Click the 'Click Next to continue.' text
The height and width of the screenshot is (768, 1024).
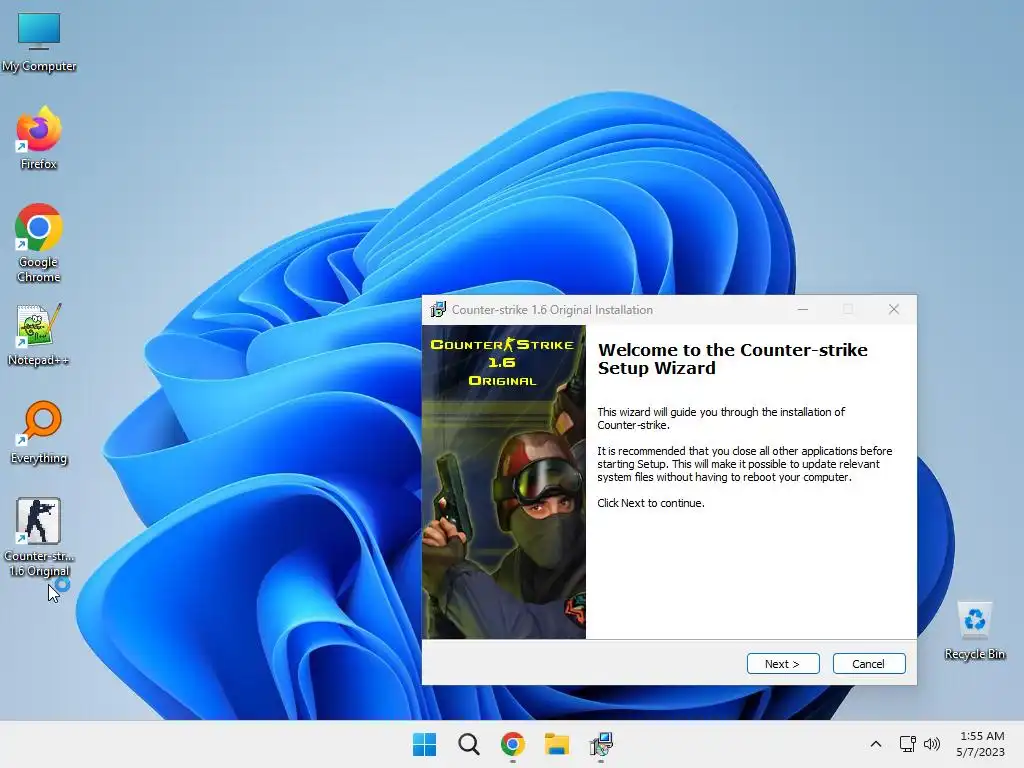650,503
